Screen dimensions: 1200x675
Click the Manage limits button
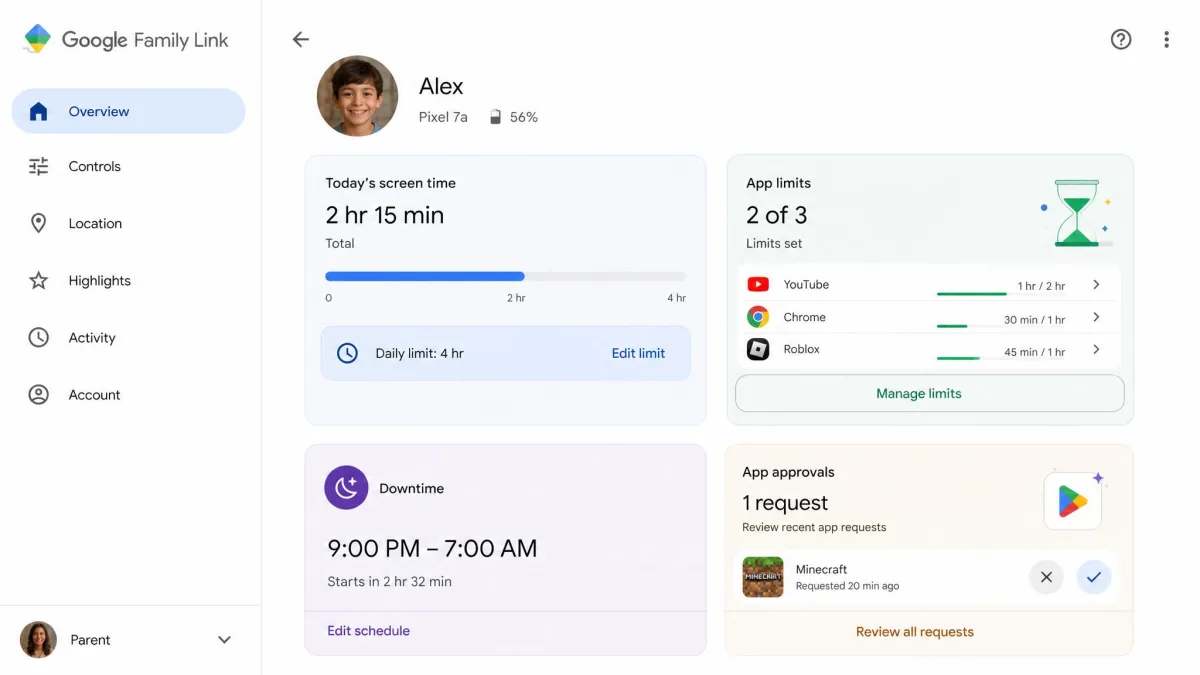929,393
